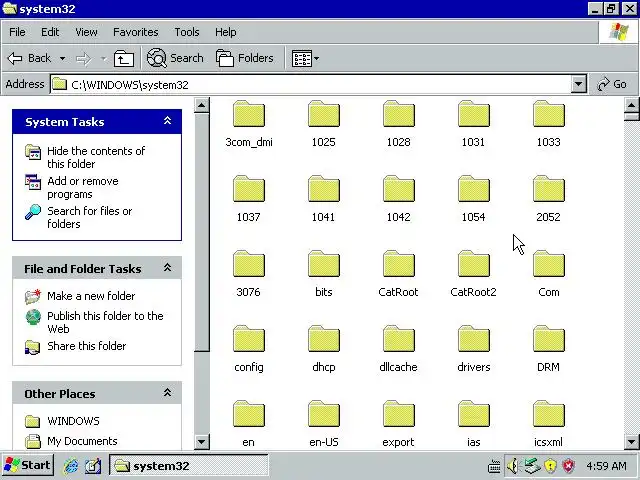
Task: Select the dhcp folder icon
Action: pyautogui.click(x=324, y=339)
